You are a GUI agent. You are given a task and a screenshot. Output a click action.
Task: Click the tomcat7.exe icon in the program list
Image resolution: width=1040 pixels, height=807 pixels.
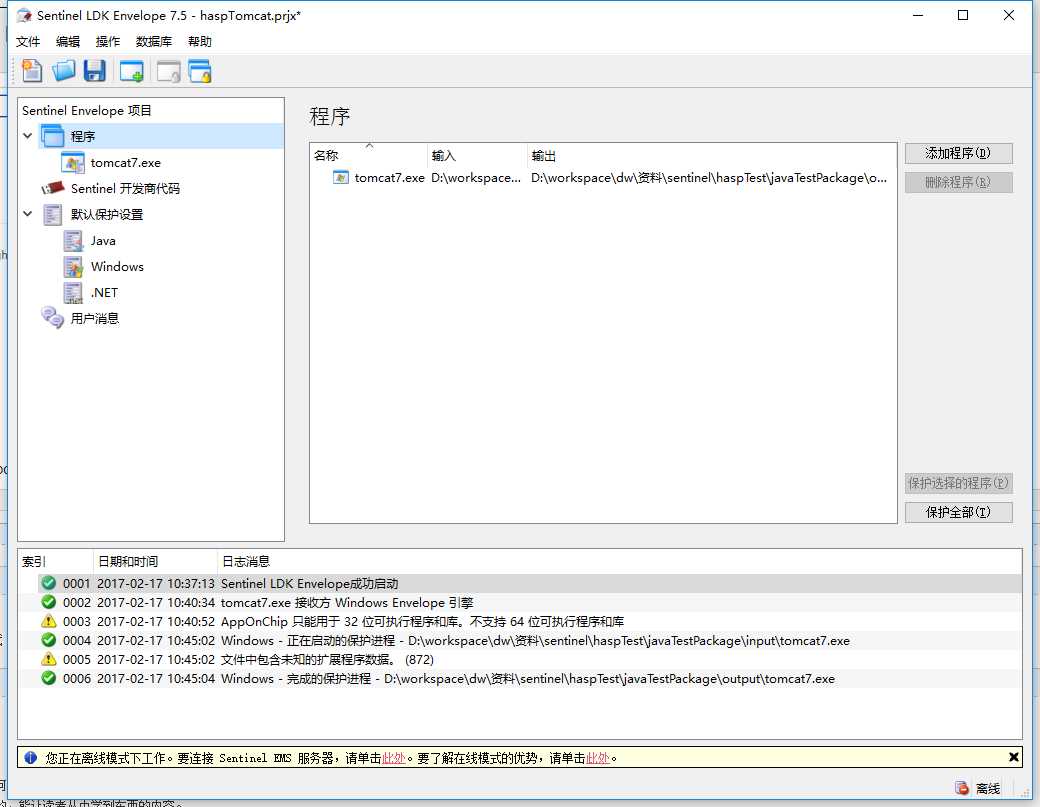340,178
